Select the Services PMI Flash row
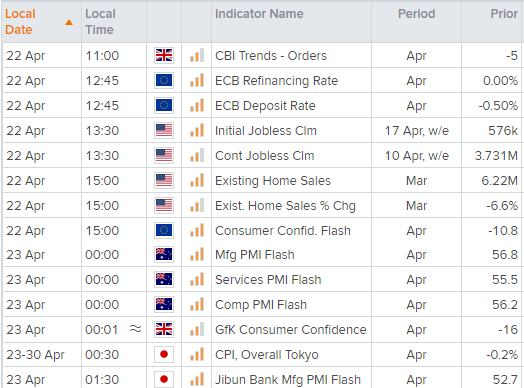The width and height of the screenshot is (524, 388). pyautogui.click(x=263, y=279)
